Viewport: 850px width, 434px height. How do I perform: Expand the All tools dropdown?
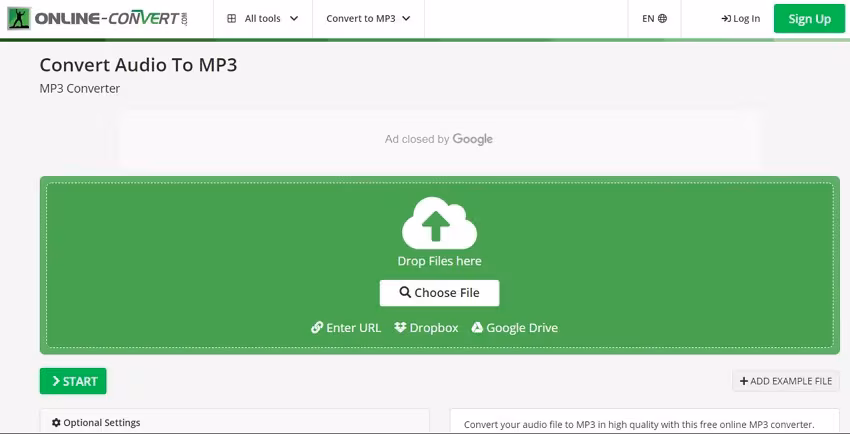[x=263, y=18]
